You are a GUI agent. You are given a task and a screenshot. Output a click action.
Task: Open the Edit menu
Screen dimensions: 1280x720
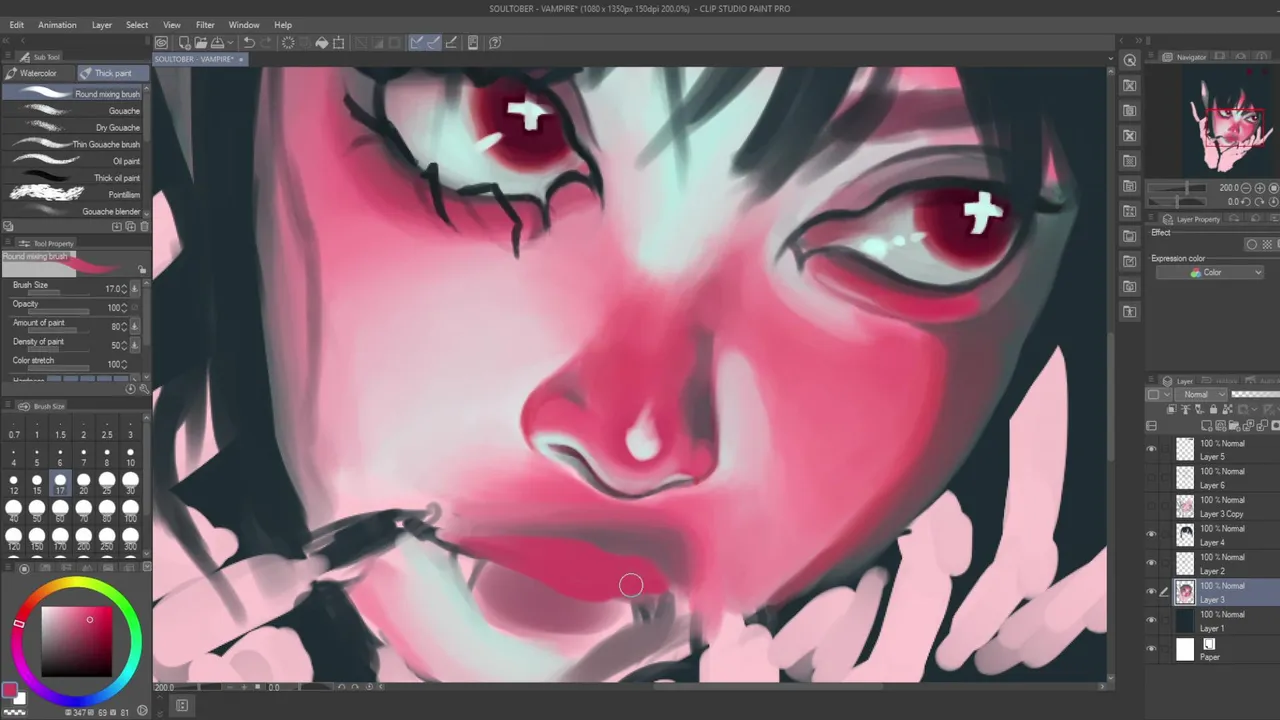[16, 25]
